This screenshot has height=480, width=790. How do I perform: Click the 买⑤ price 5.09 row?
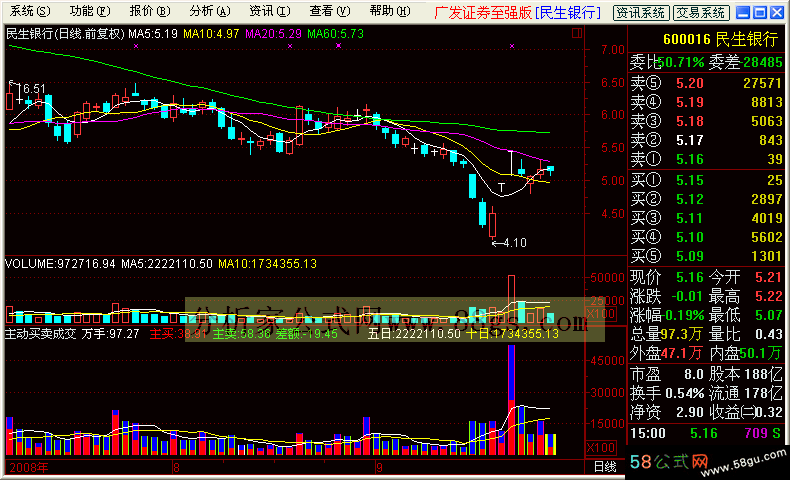(x=706, y=256)
